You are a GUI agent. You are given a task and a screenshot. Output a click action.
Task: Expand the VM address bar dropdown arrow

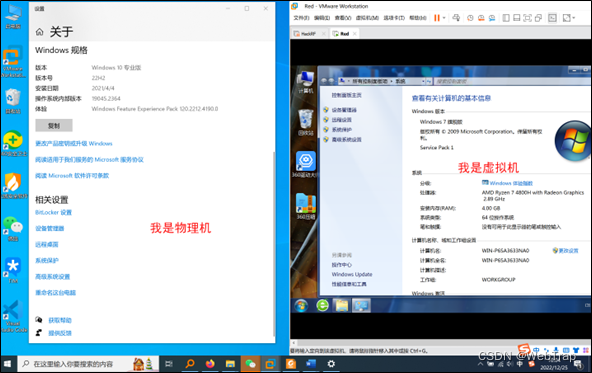[x=423, y=81]
